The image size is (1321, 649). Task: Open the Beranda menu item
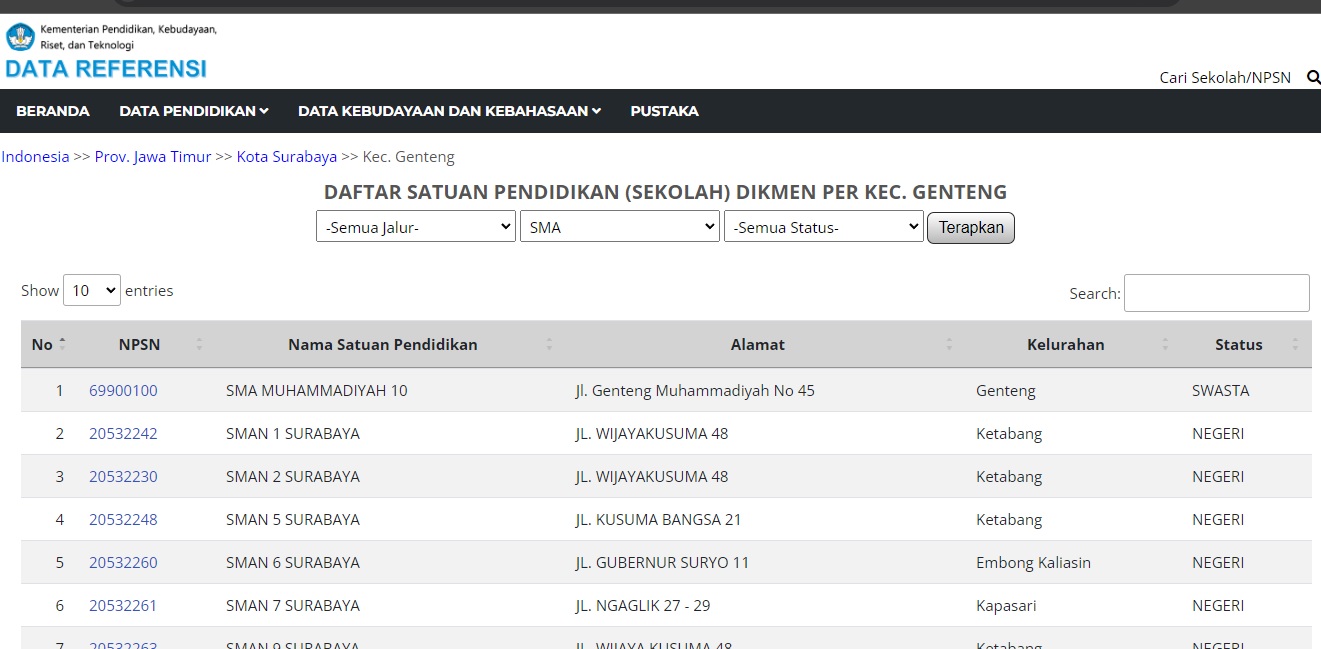click(53, 111)
